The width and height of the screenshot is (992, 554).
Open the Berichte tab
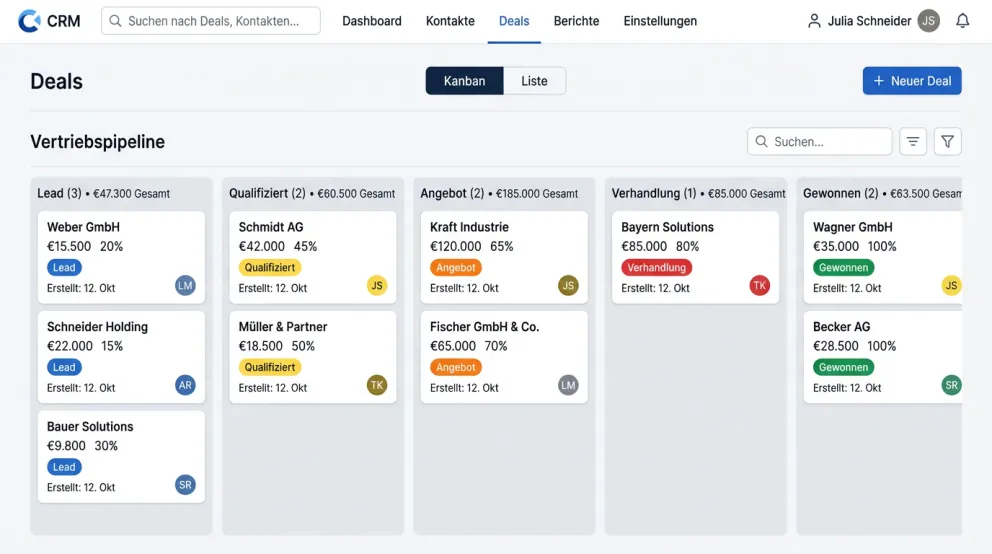point(576,21)
